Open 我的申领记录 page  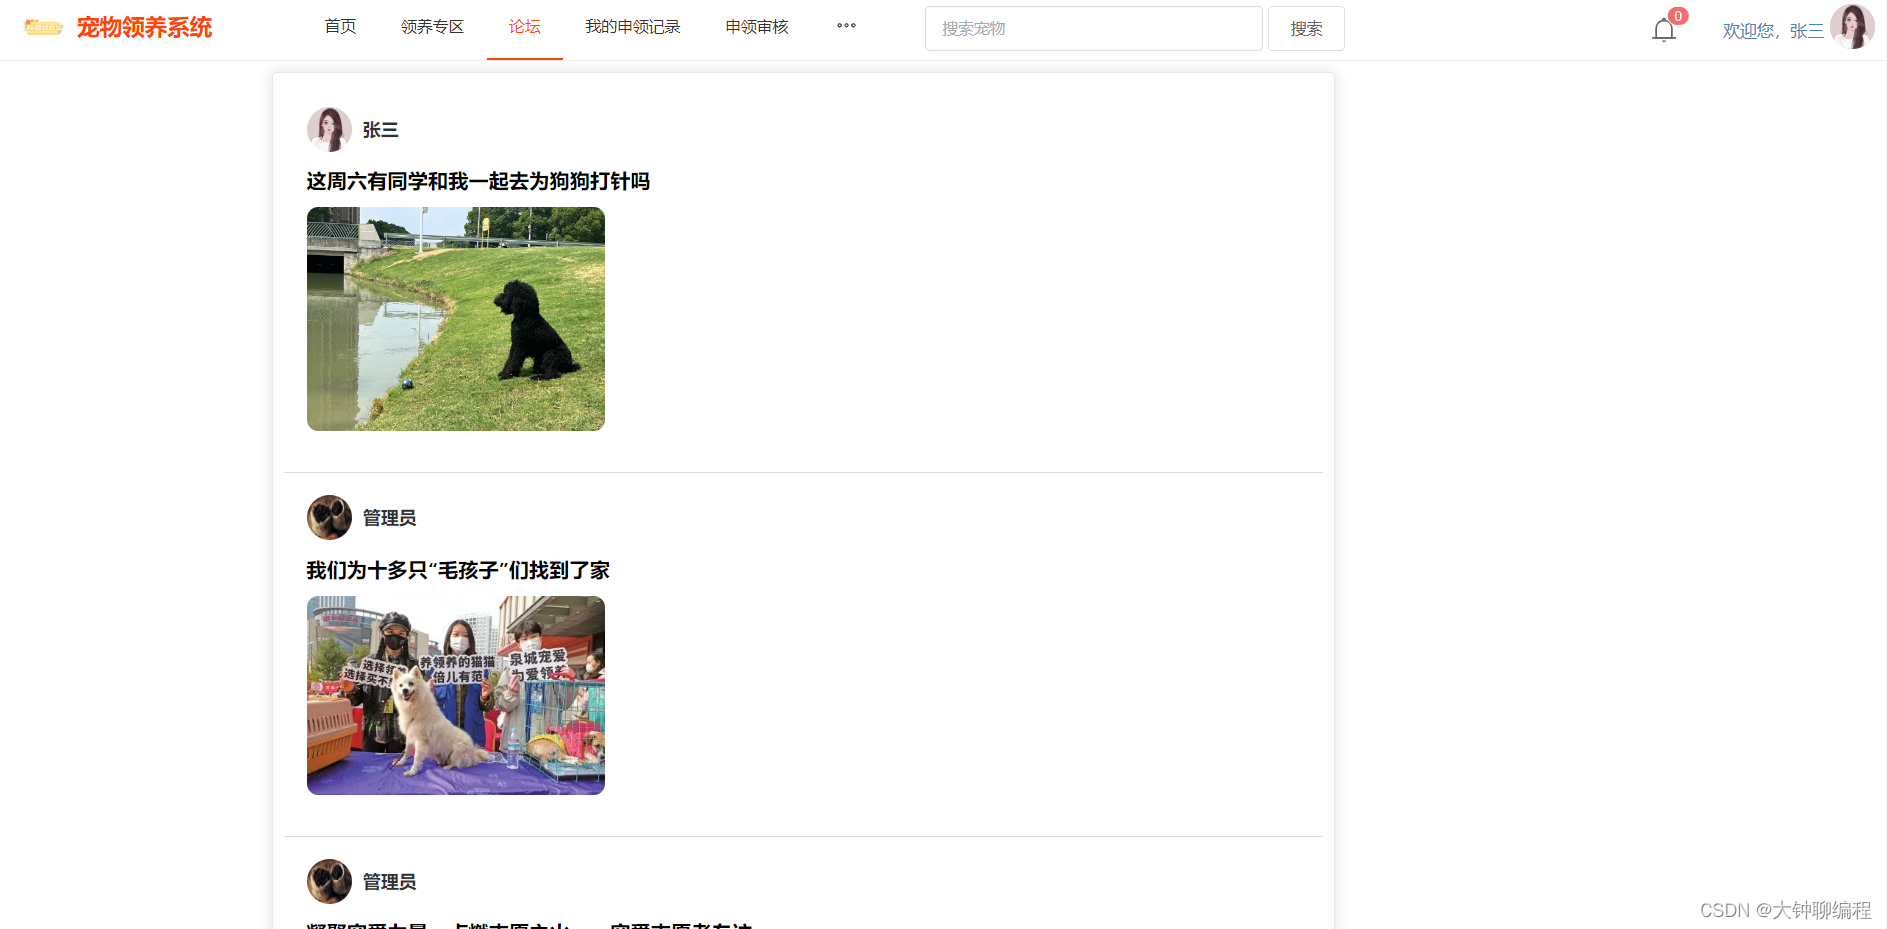[x=632, y=27]
